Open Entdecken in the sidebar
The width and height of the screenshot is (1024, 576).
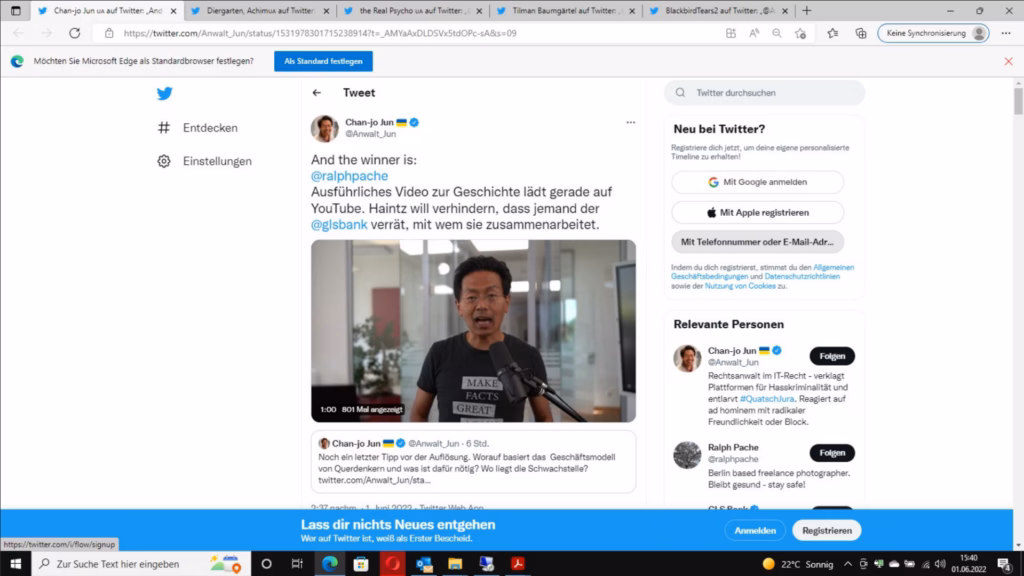[198, 128]
